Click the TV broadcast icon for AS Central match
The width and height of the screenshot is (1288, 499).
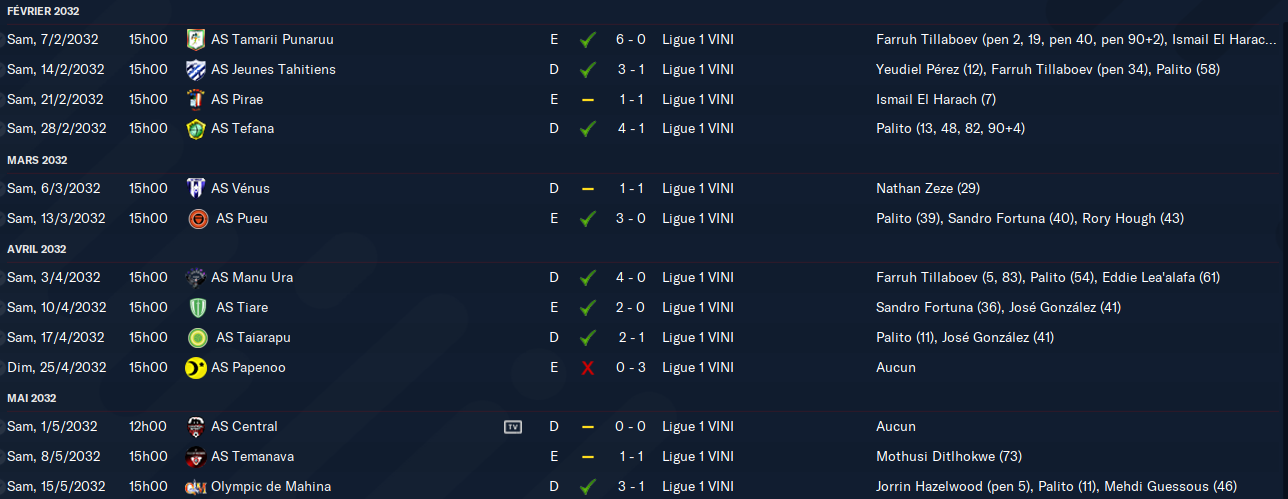pos(513,427)
